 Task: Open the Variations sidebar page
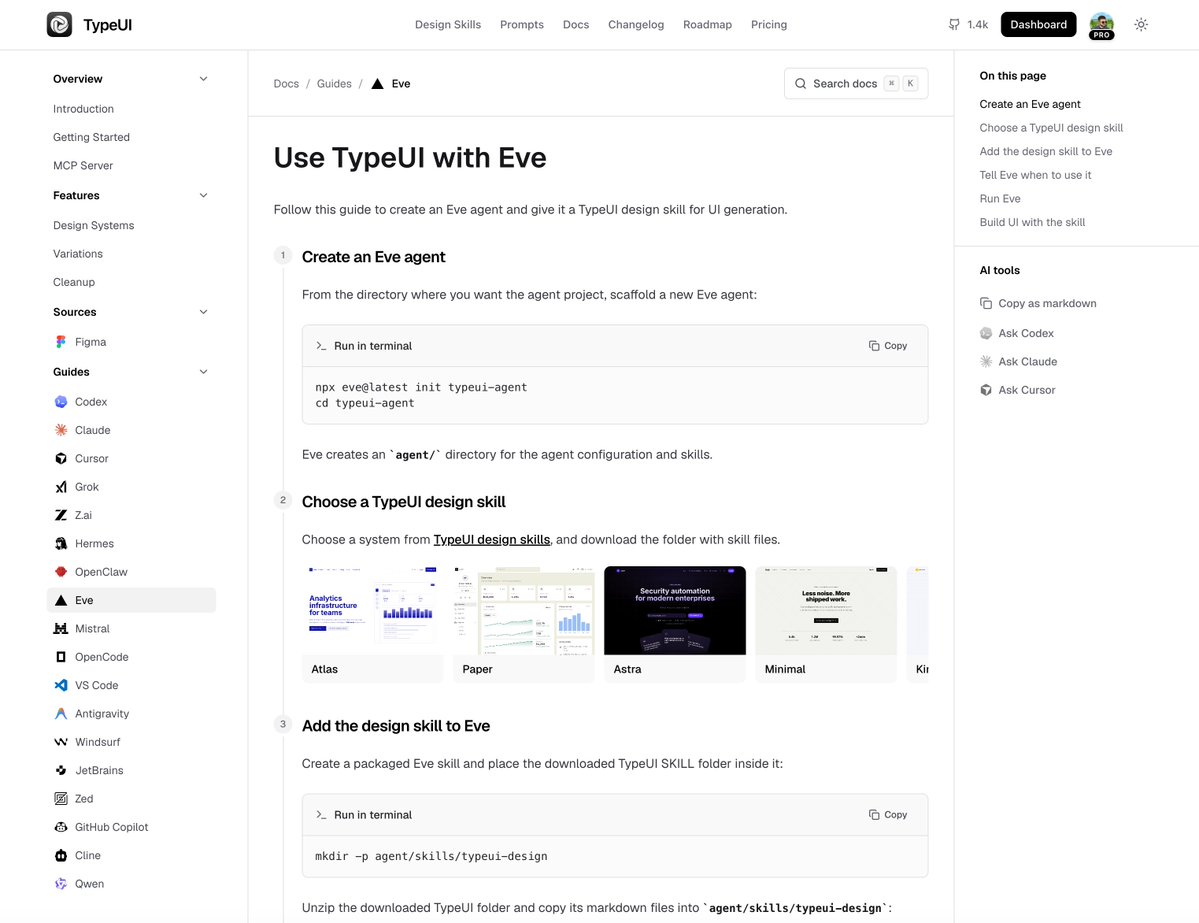(x=77, y=253)
